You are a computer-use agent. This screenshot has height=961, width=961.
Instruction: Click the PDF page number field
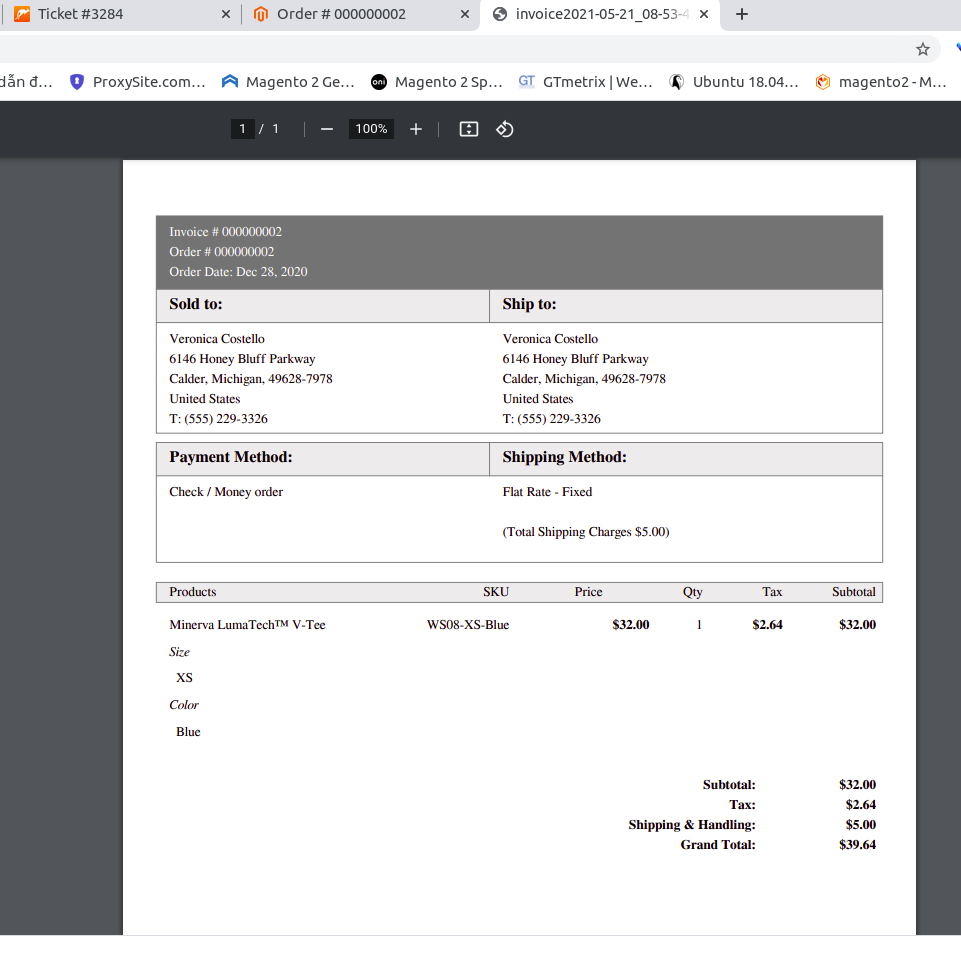pyautogui.click(x=242, y=129)
